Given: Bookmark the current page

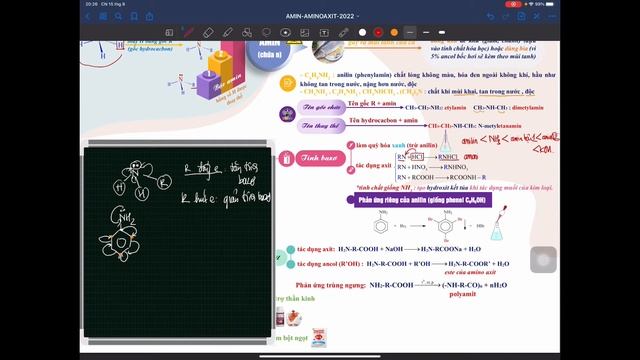Looking at the screenshot, I should 134,16.
